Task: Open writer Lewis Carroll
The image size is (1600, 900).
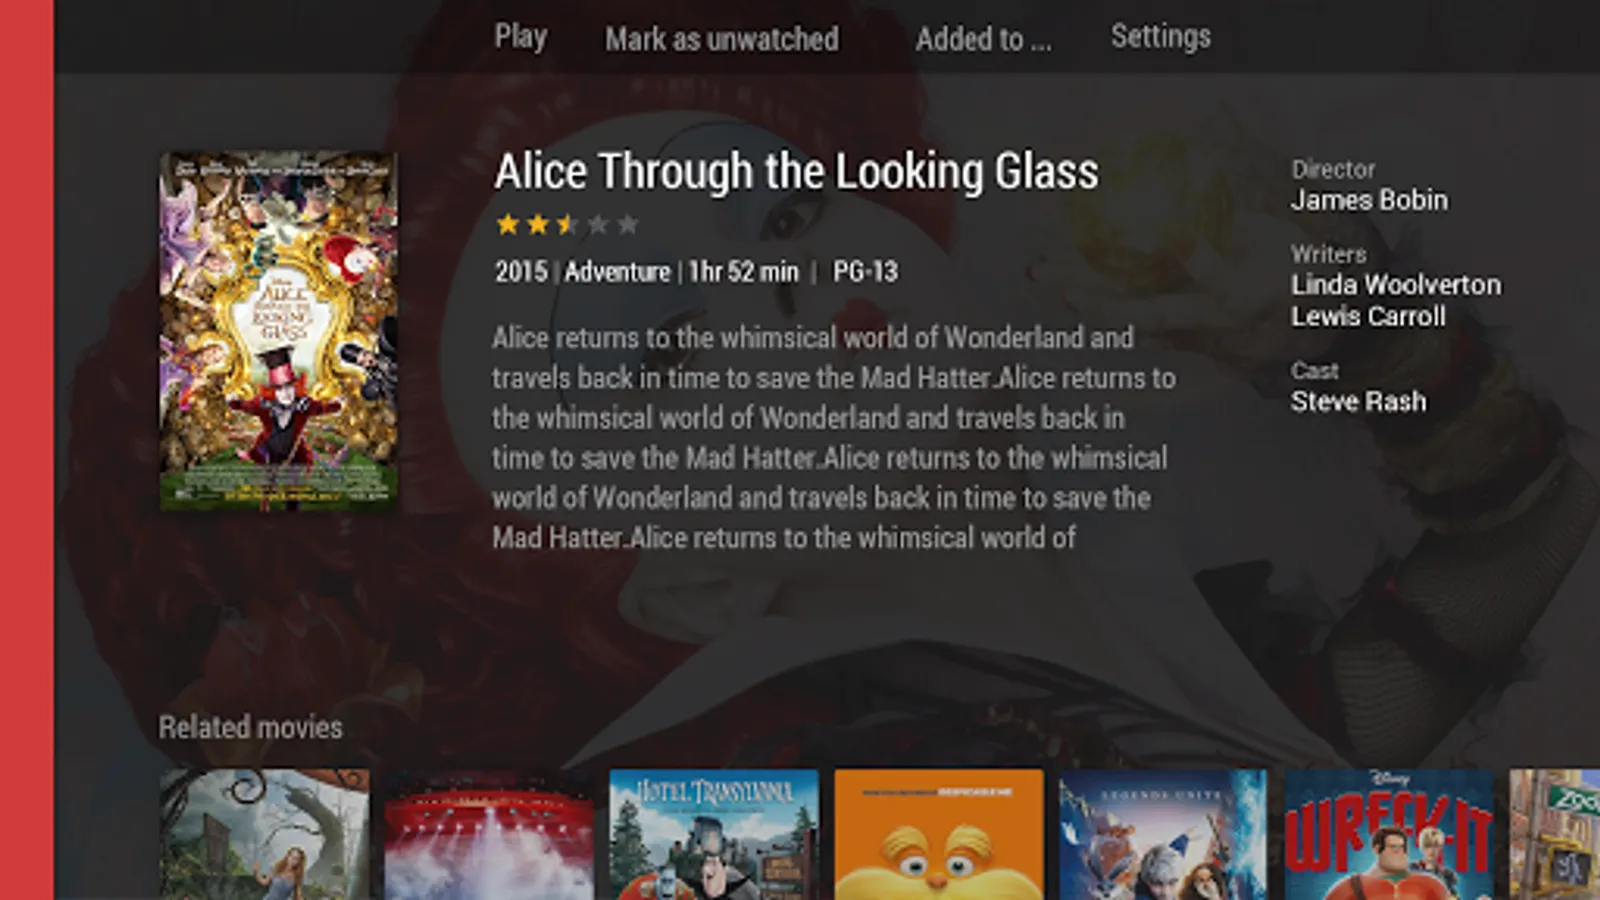Action: pyautogui.click(x=1368, y=316)
